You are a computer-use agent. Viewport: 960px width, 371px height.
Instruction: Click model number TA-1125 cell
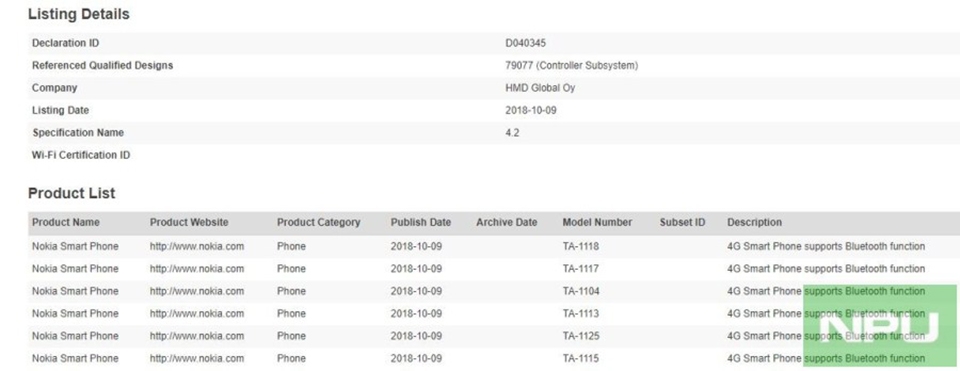(581, 335)
